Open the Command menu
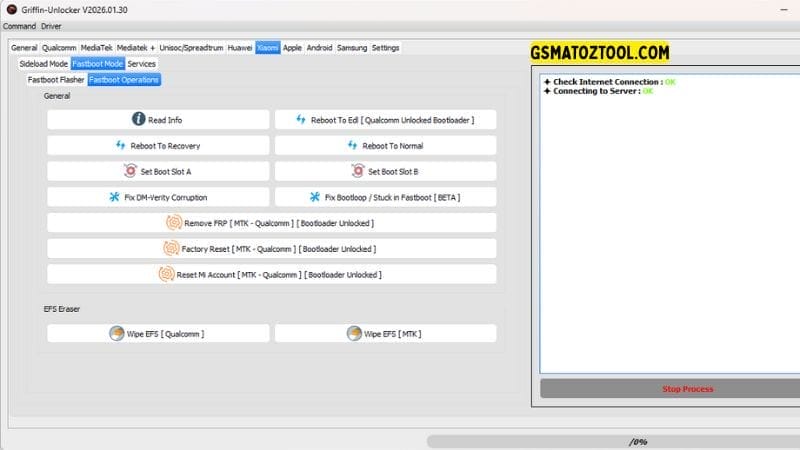 tap(19, 26)
